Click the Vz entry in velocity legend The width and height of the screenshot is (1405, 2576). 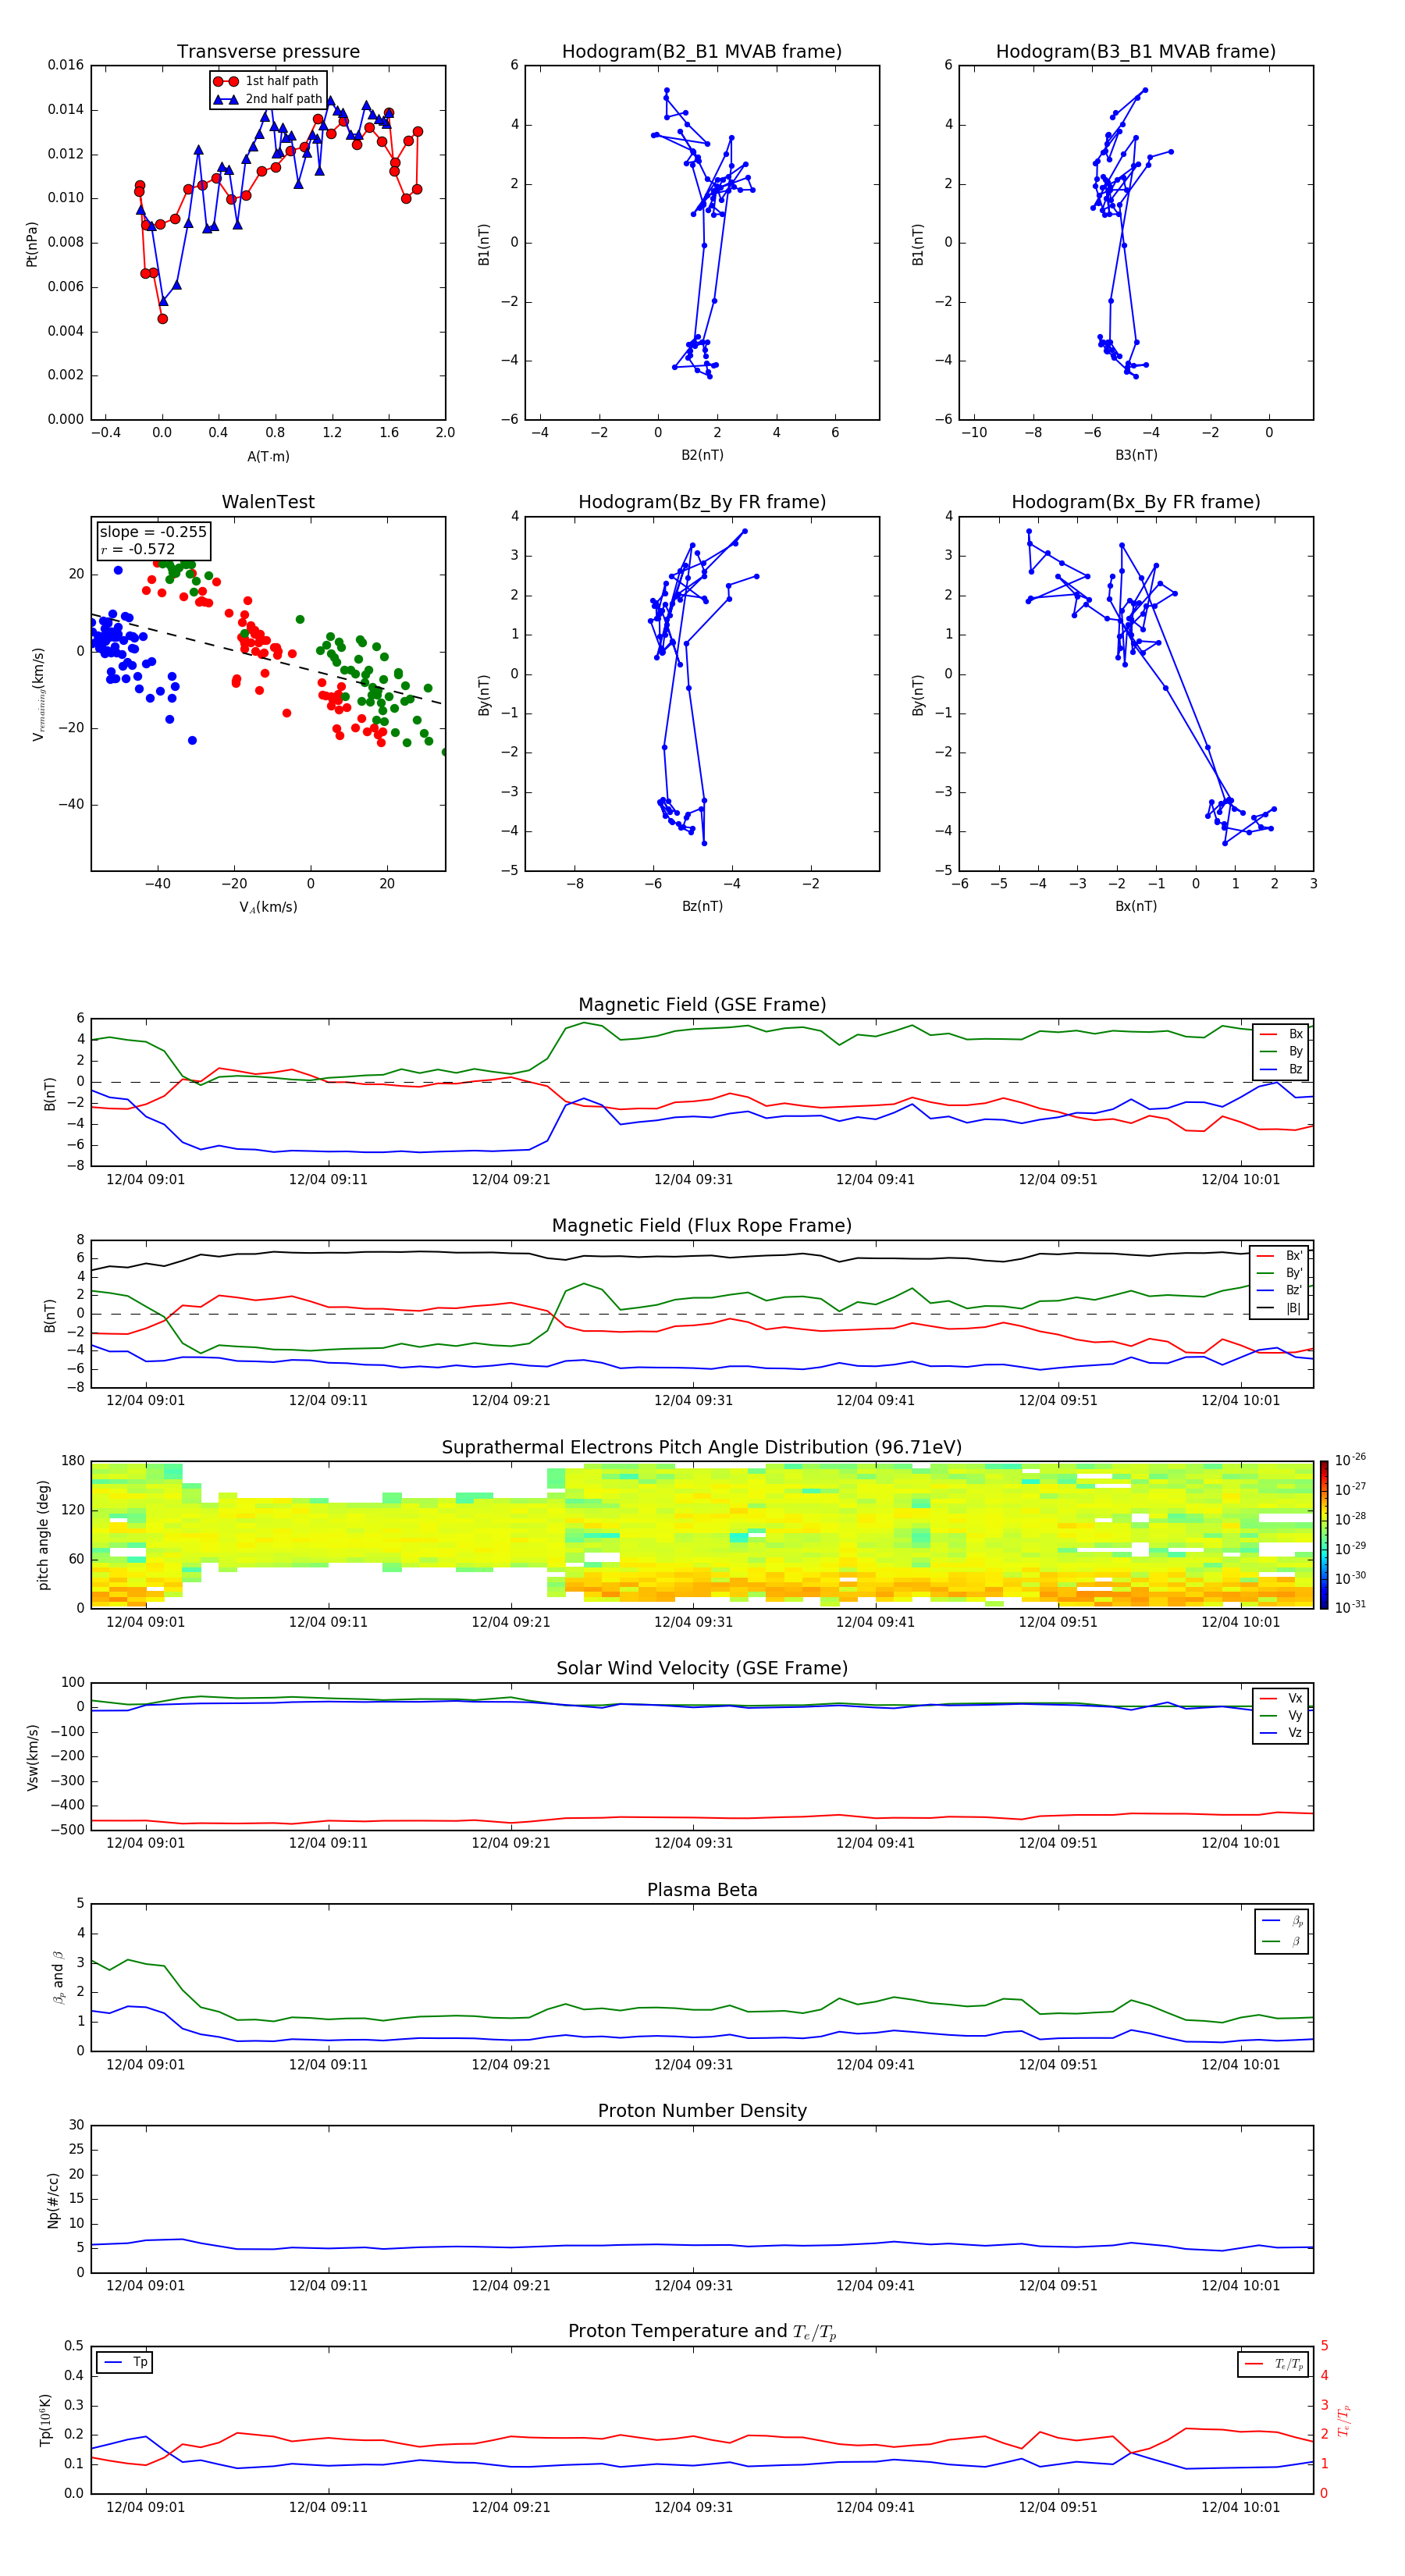1282,1733
